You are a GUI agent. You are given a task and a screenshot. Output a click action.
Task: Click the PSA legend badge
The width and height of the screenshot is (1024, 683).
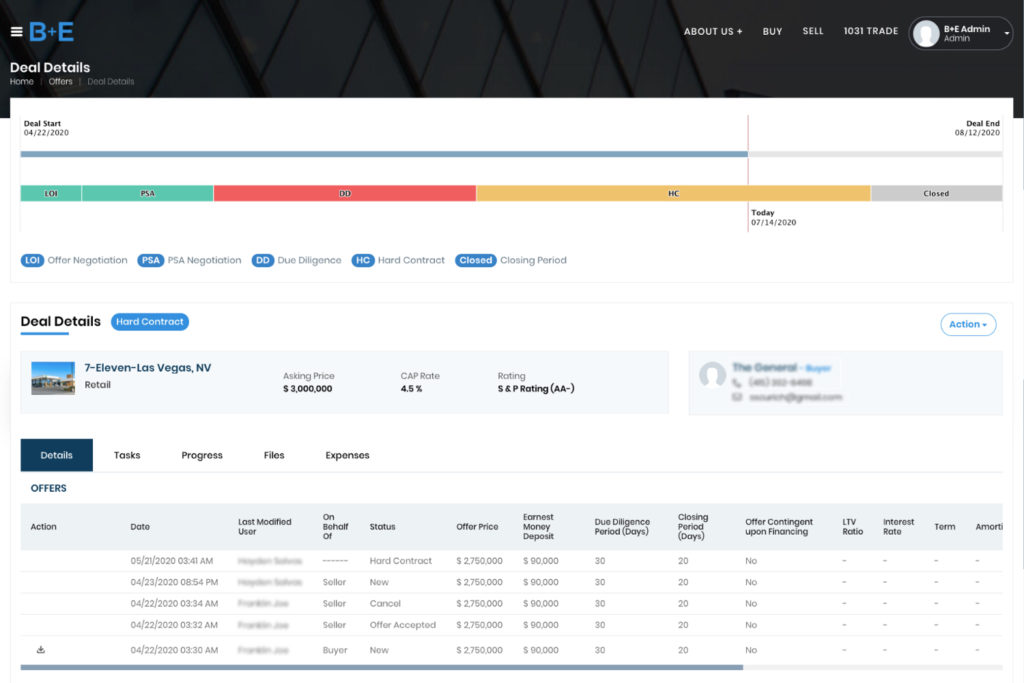pos(151,260)
